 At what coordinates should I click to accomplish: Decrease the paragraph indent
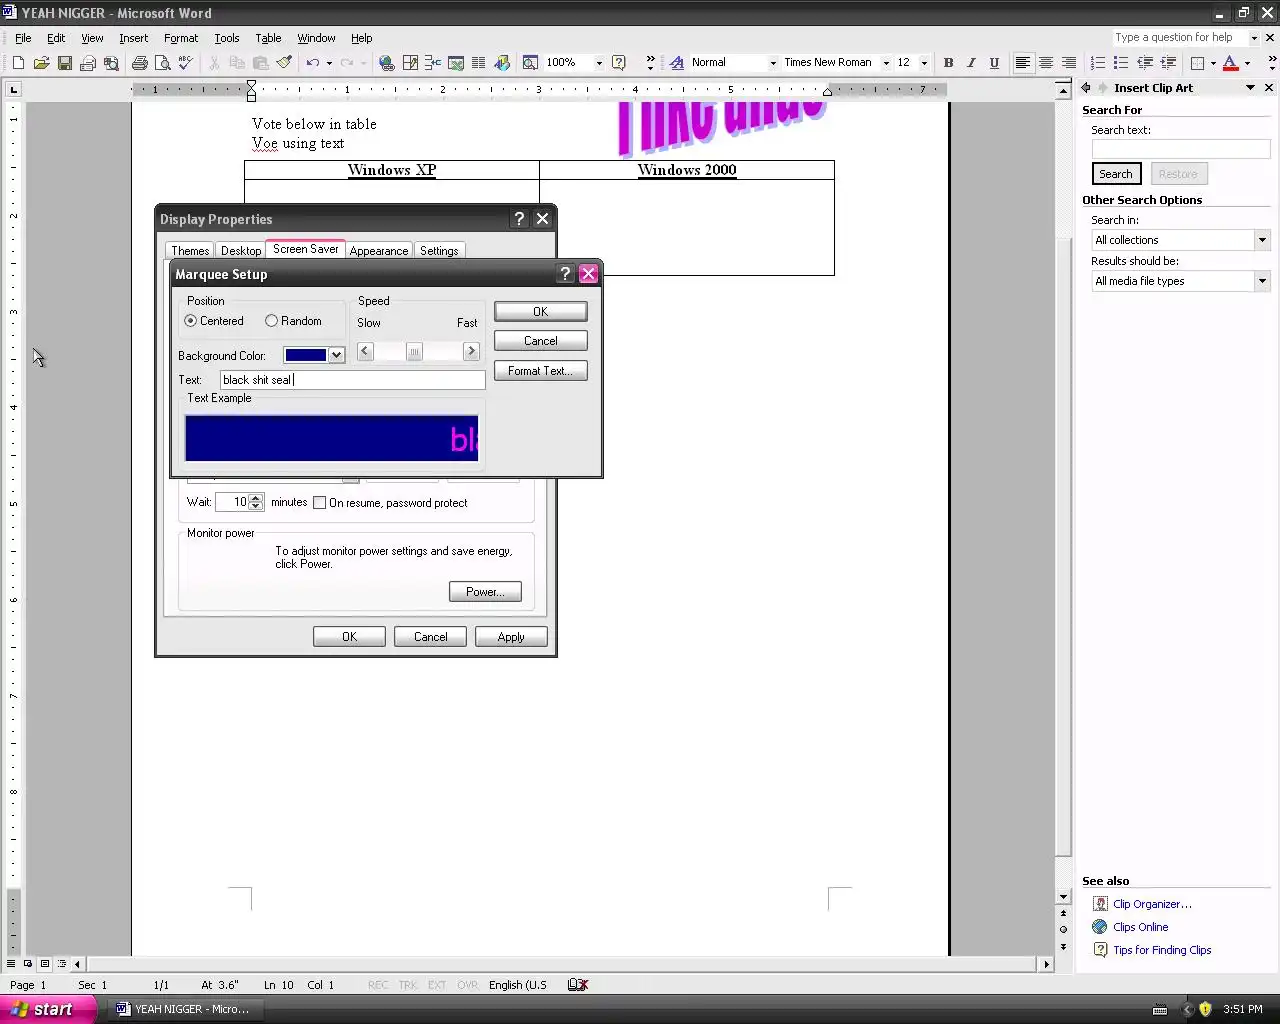point(1145,62)
